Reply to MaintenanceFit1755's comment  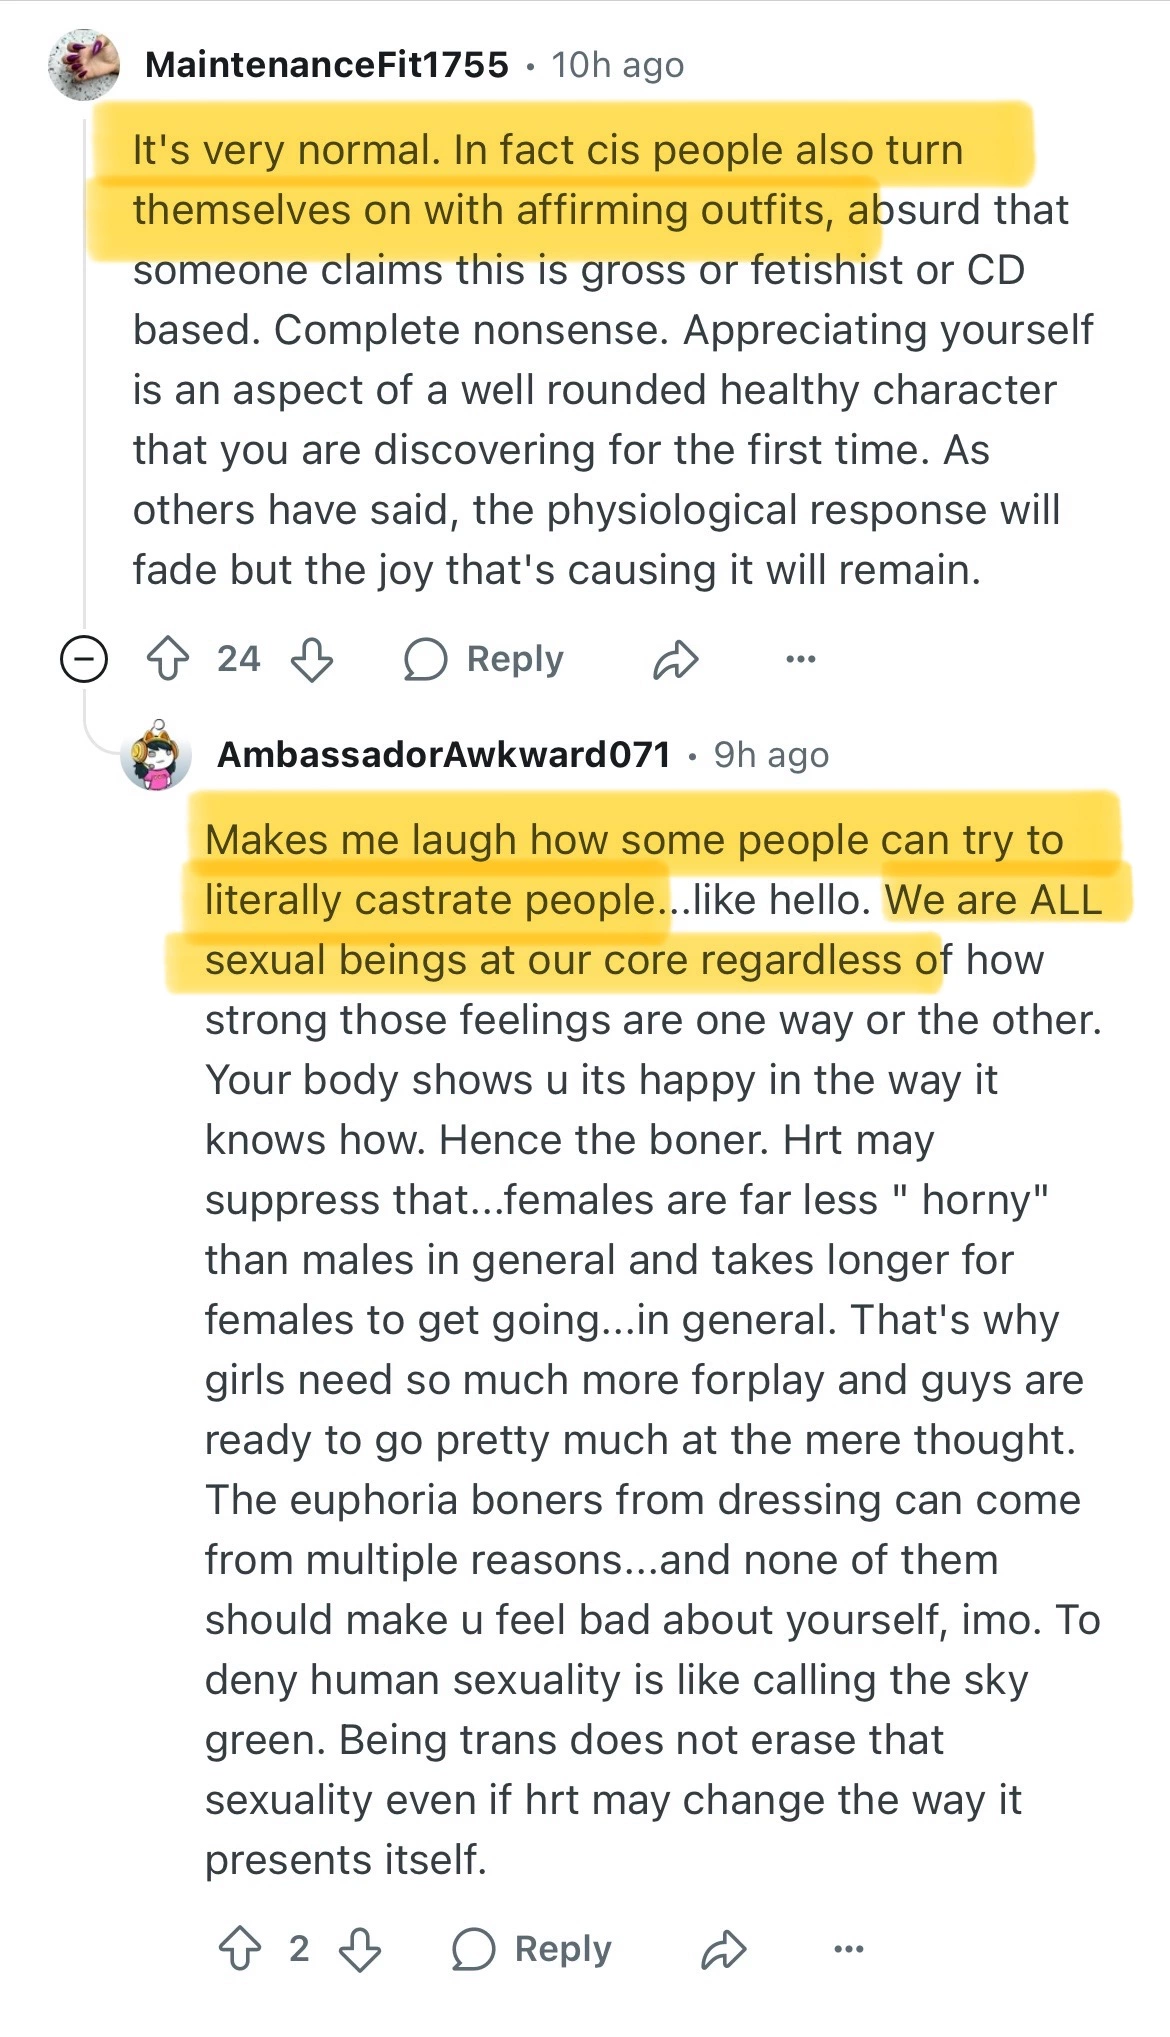click(484, 660)
